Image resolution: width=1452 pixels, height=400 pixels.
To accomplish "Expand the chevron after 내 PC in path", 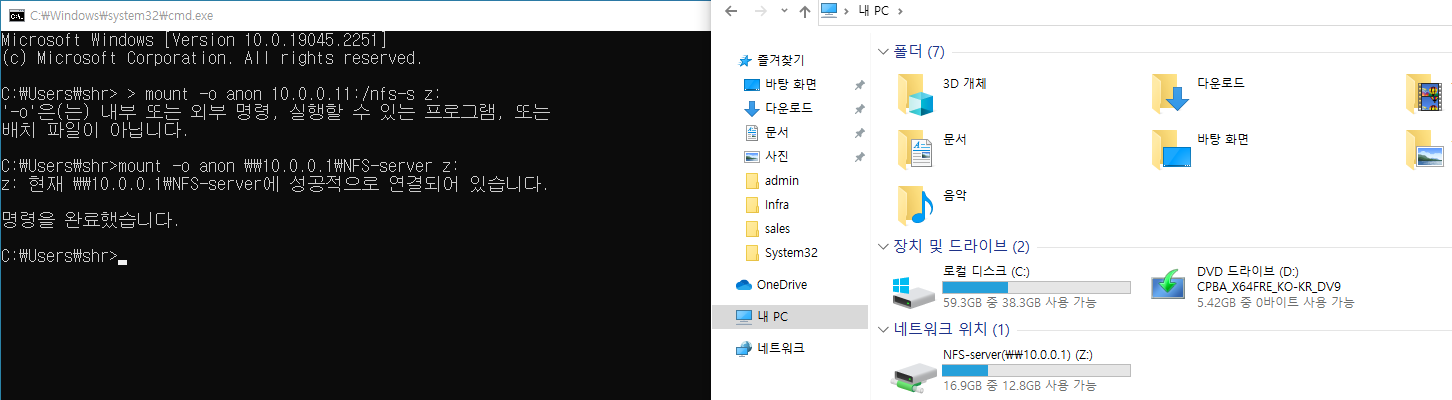I will (x=900, y=11).
